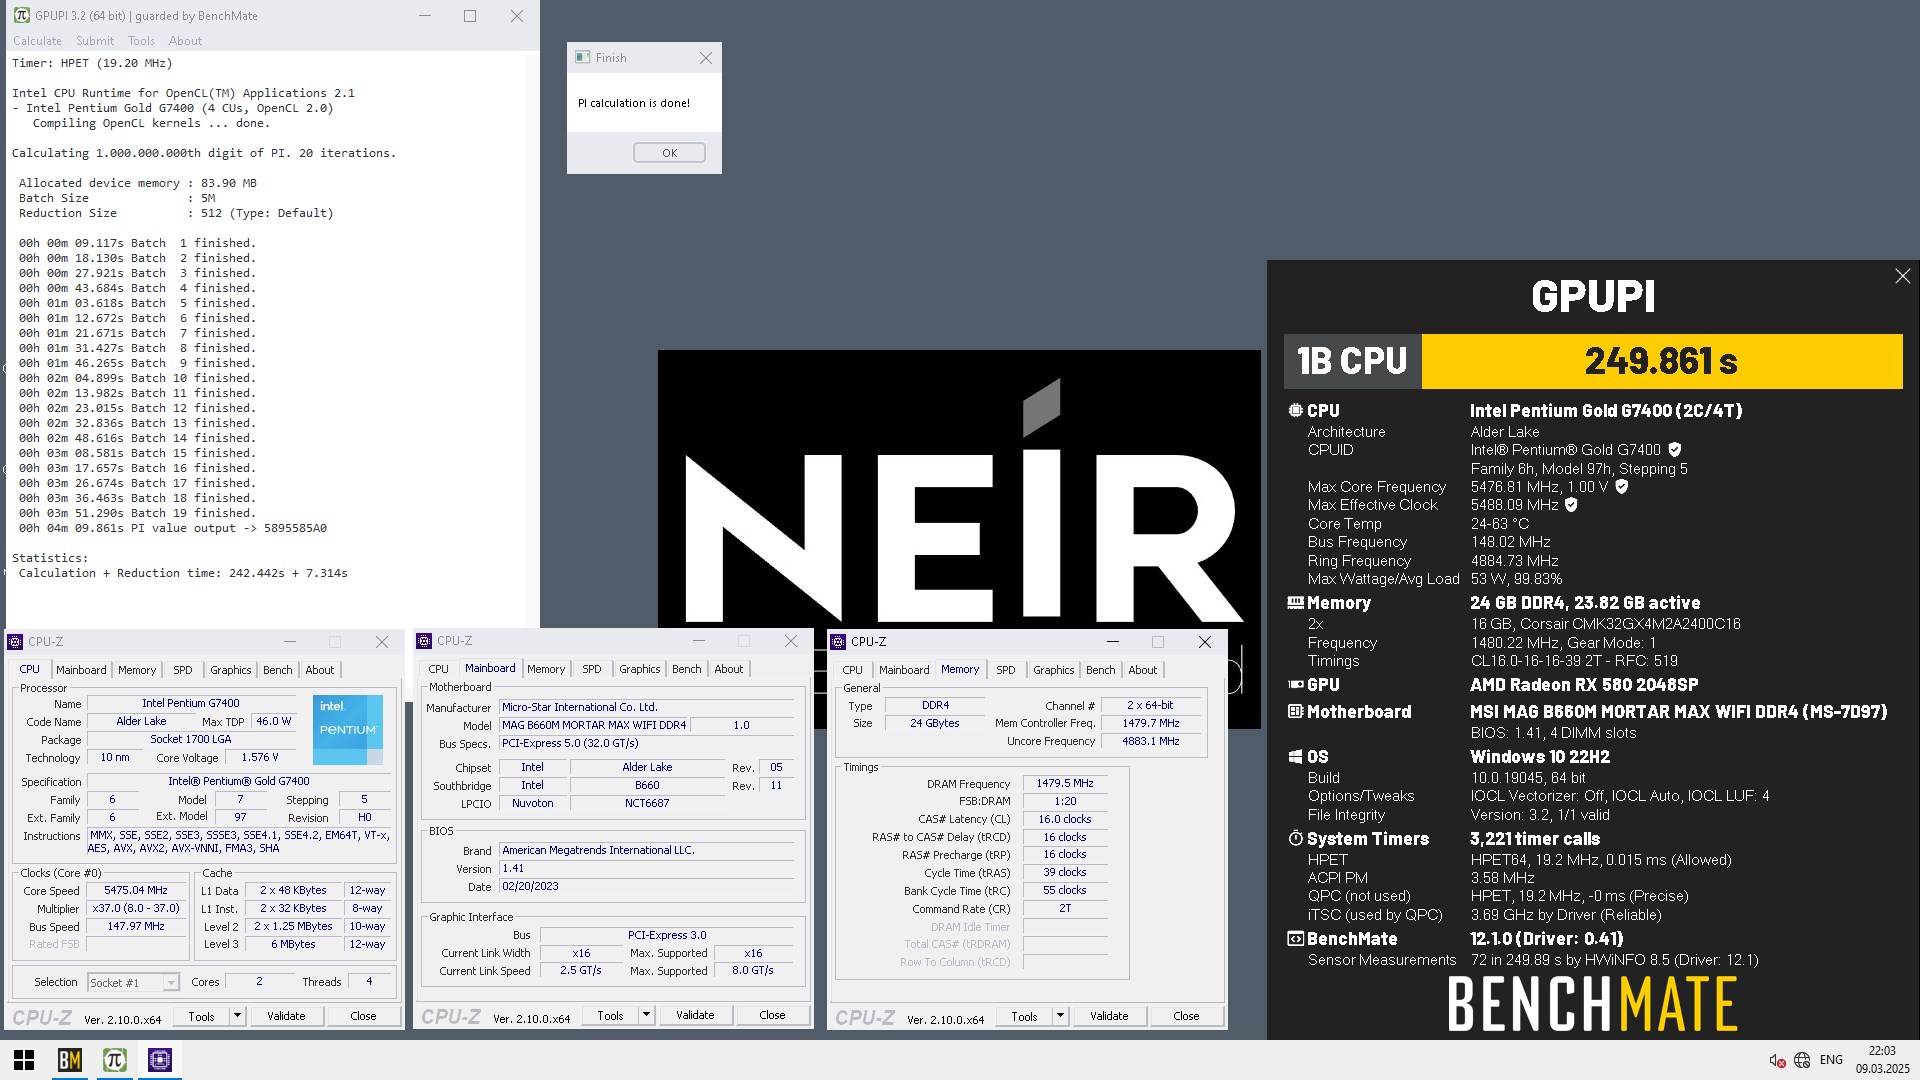Open Submit menu in GPUPI
The width and height of the screenshot is (1920, 1080).
coord(95,41)
